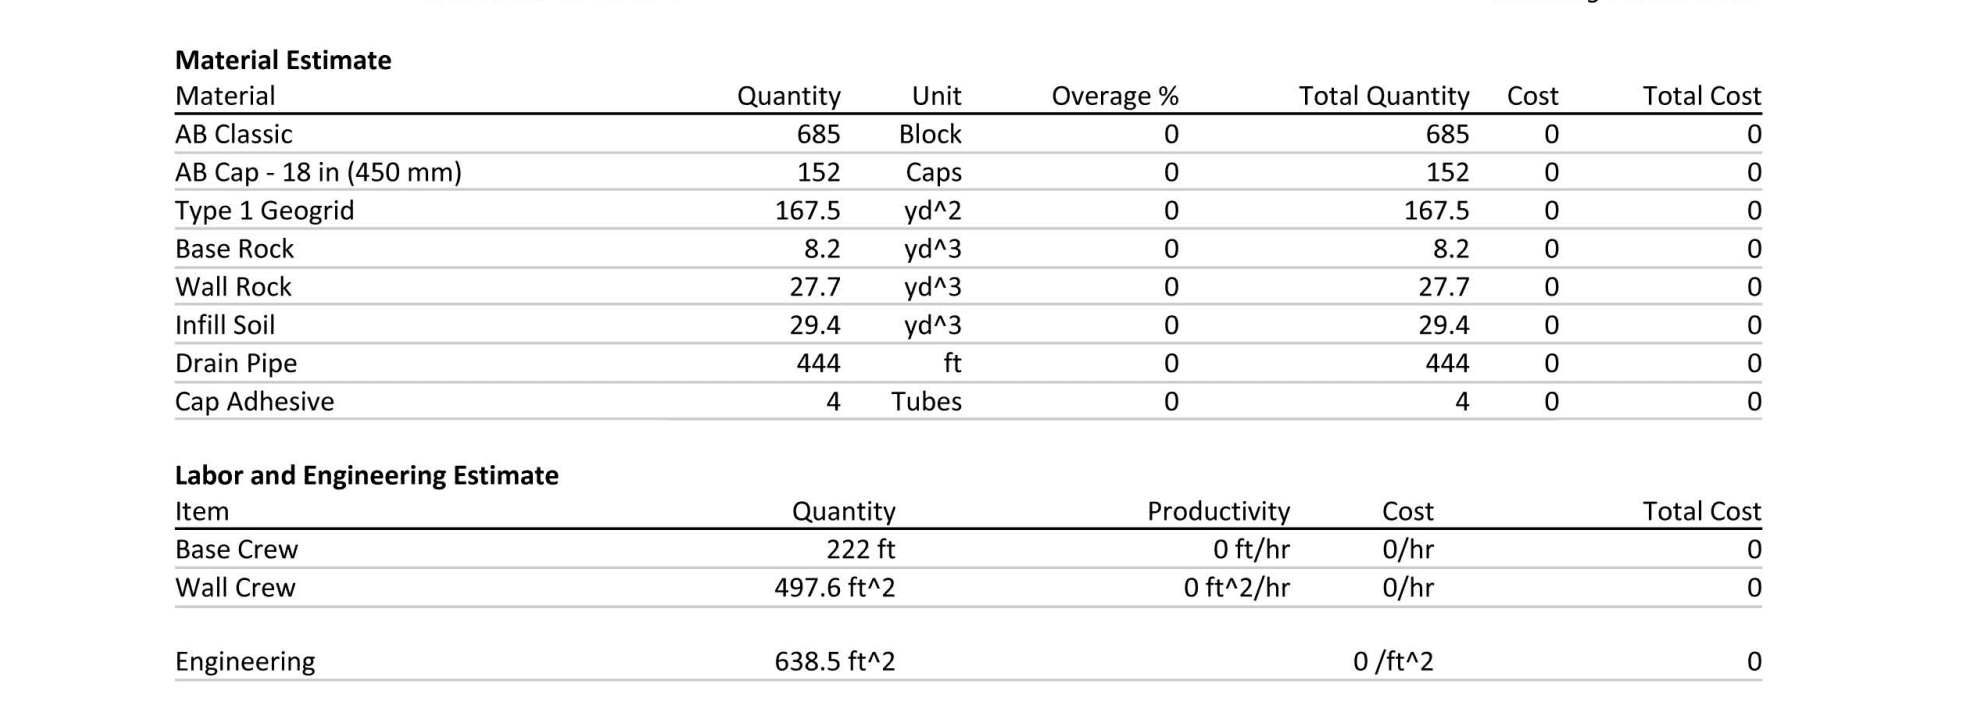The width and height of the screenshot is (1988, 712).
Task: Click the Material Estimate section heading
Action: 283,60
